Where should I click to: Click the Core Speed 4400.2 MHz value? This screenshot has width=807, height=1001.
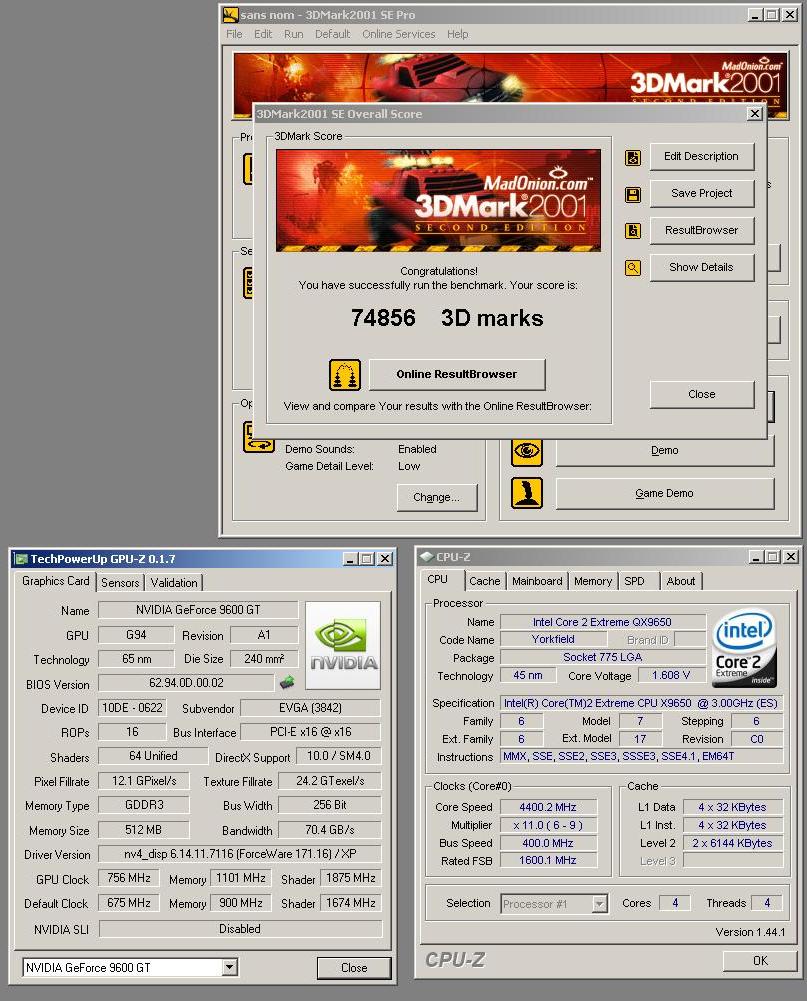(548, 807)
